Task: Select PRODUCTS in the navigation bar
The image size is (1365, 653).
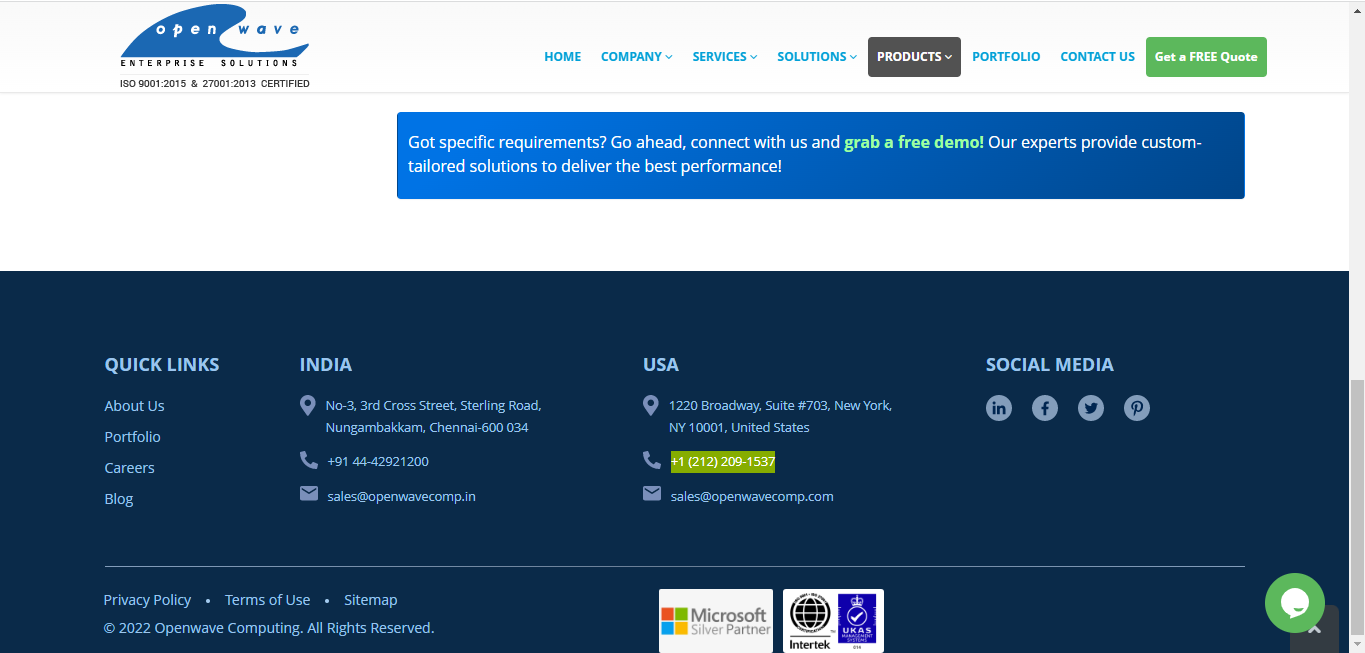Action: click(913, 56)
